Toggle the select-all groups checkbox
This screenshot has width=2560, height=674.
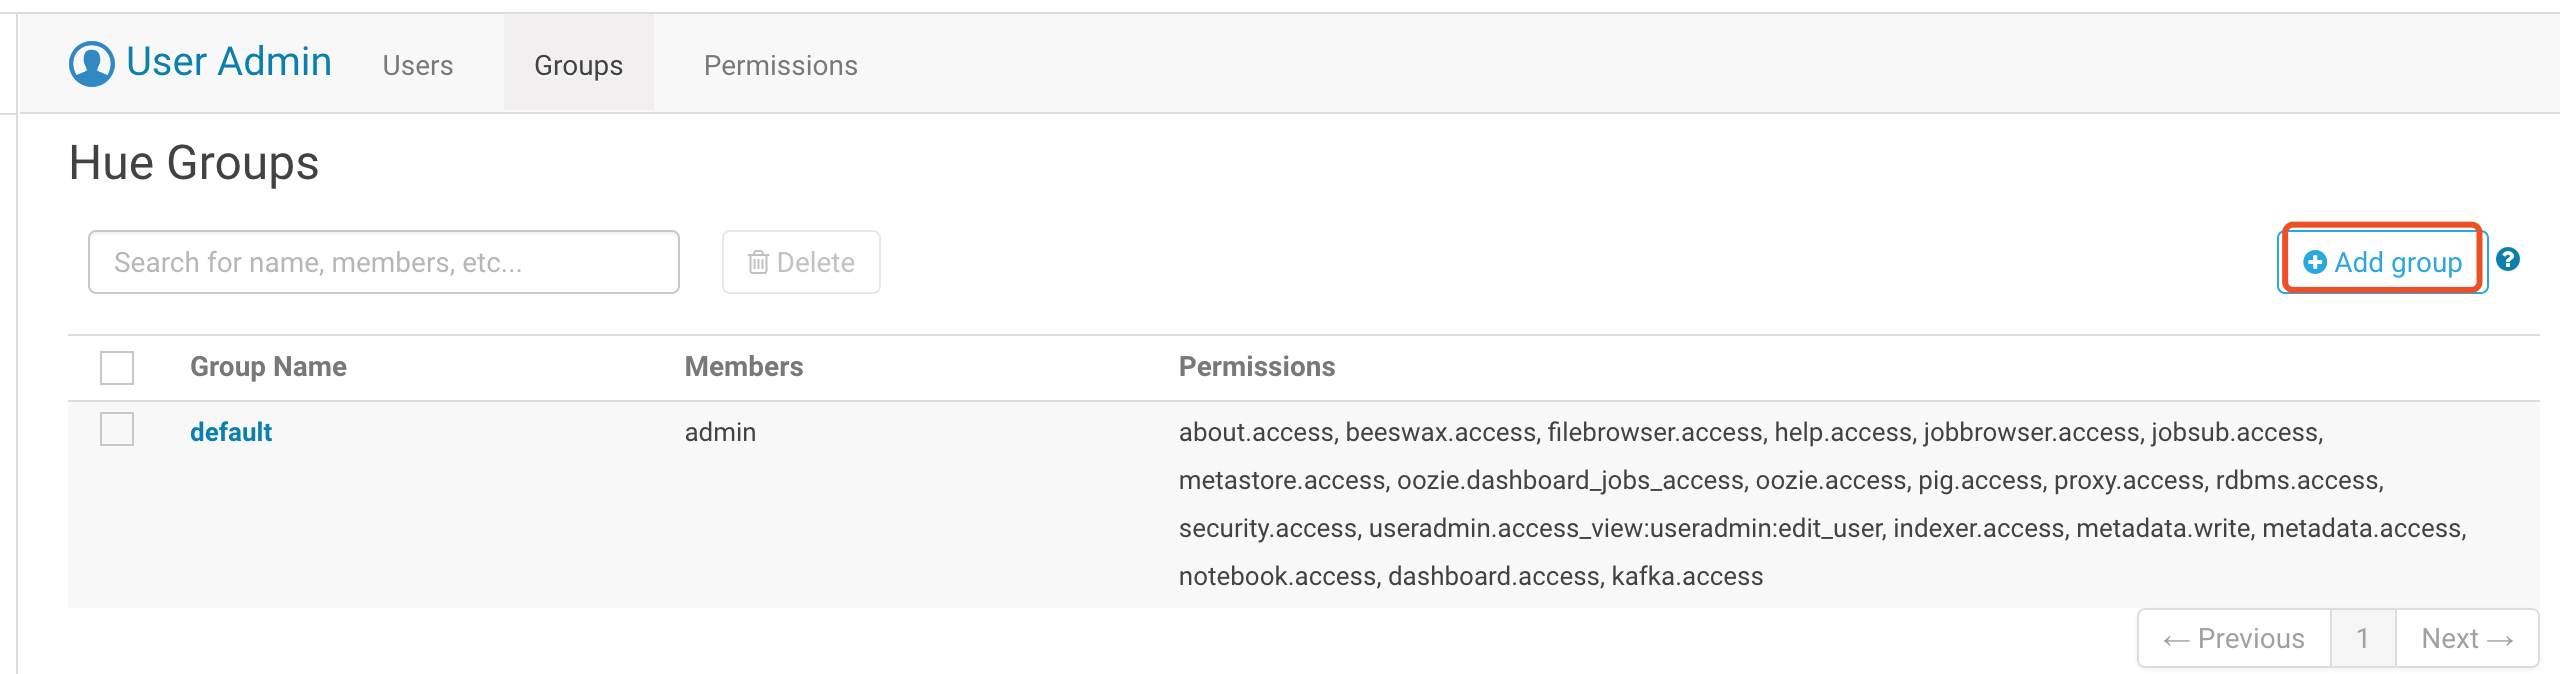(x=117, y=367)
